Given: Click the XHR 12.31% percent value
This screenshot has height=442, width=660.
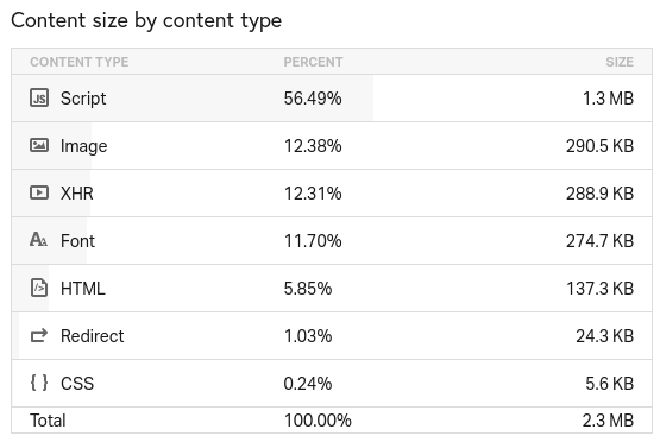Looking at the screenshot, I should [312, 193].
